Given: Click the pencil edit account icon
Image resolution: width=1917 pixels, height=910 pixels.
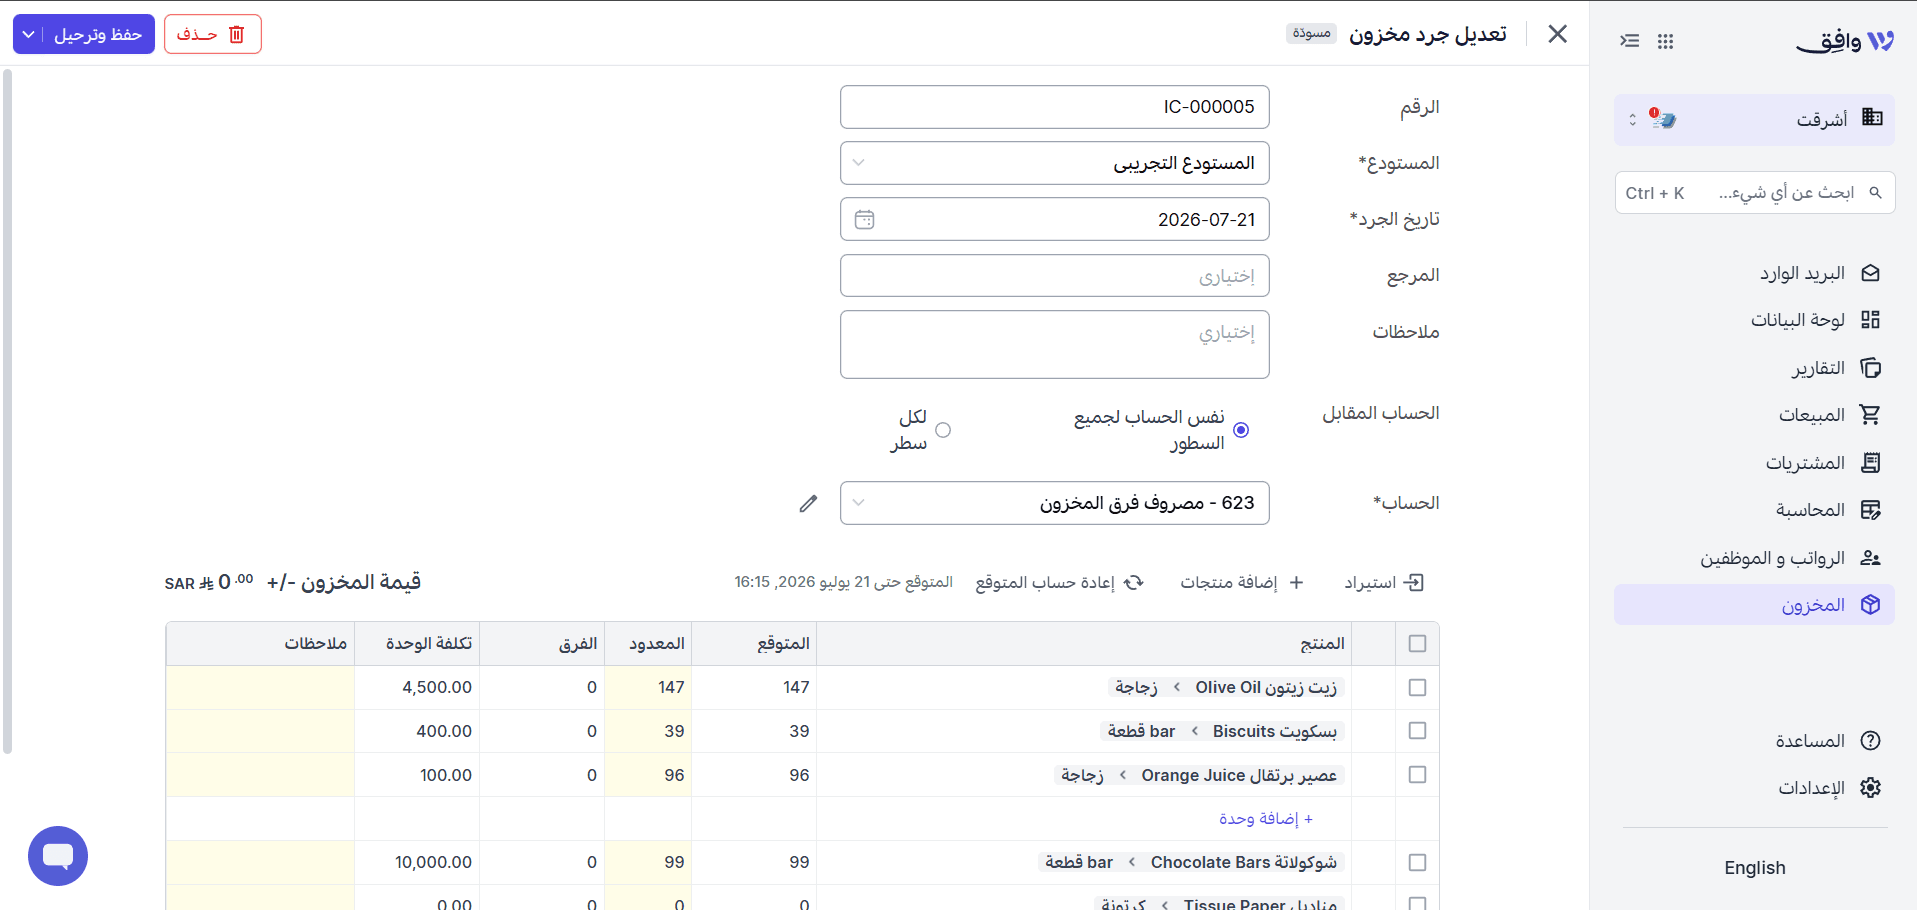Looking at the screenshot, I should [808, 503].
